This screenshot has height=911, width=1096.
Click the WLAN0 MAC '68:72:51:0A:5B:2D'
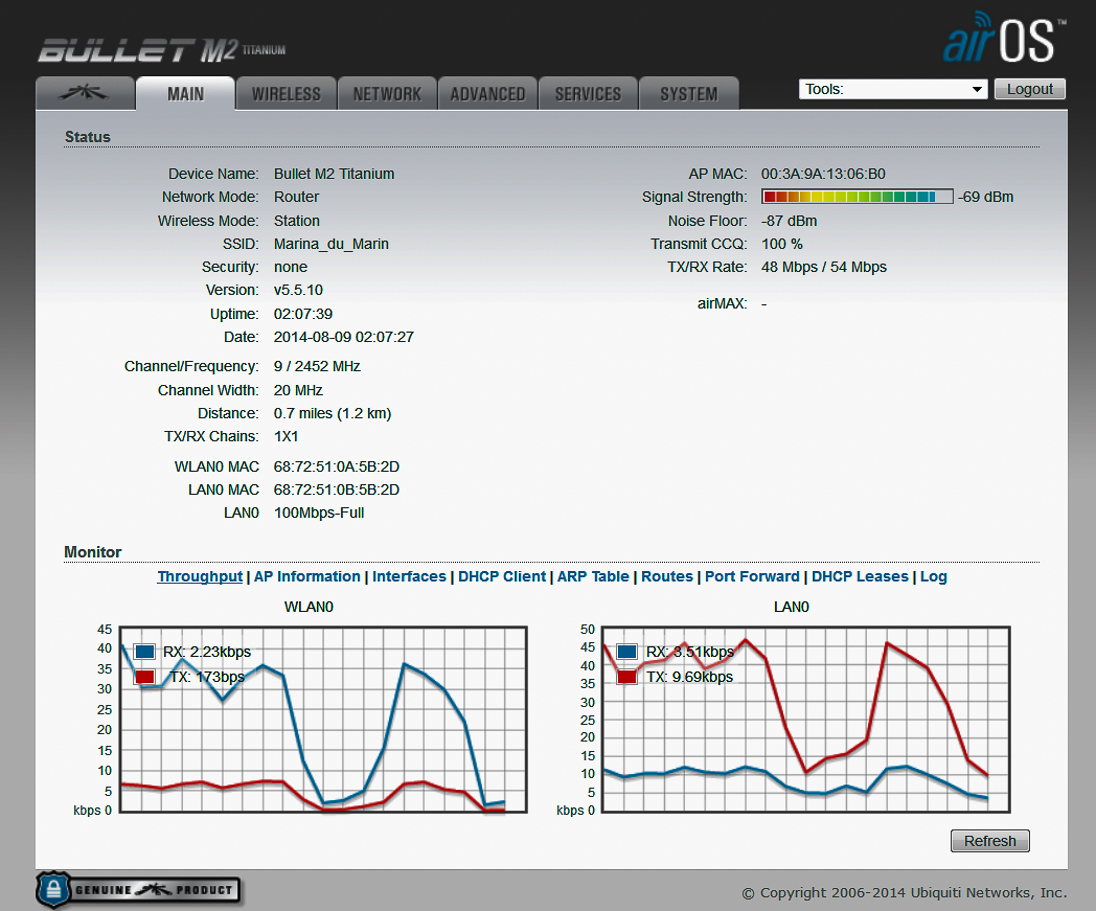tap(336, 467)
